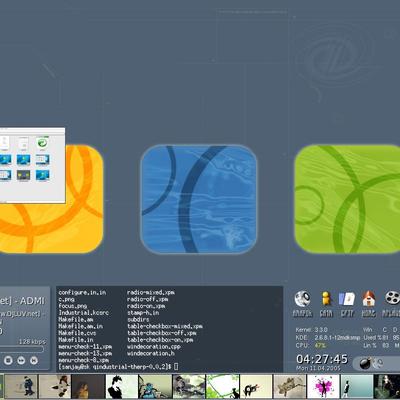Click radio-on.xpm in the terminal

146,306
